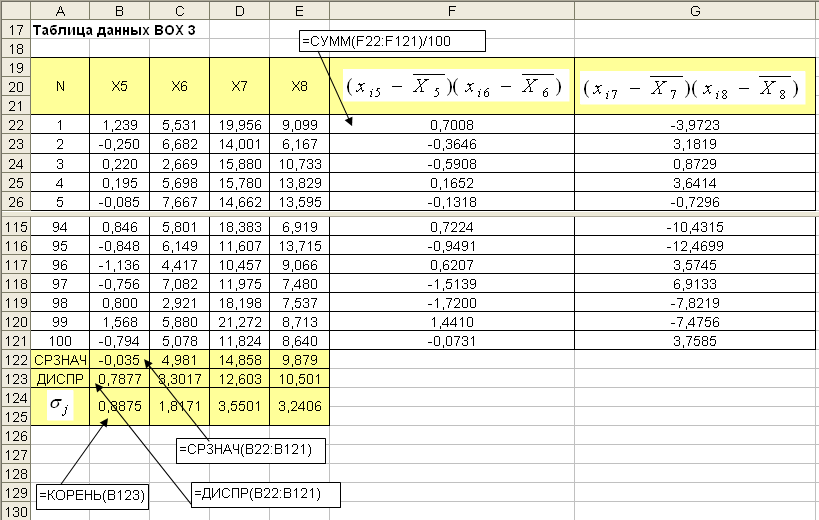Select cell with value 19,956

[x=239, y=125]
